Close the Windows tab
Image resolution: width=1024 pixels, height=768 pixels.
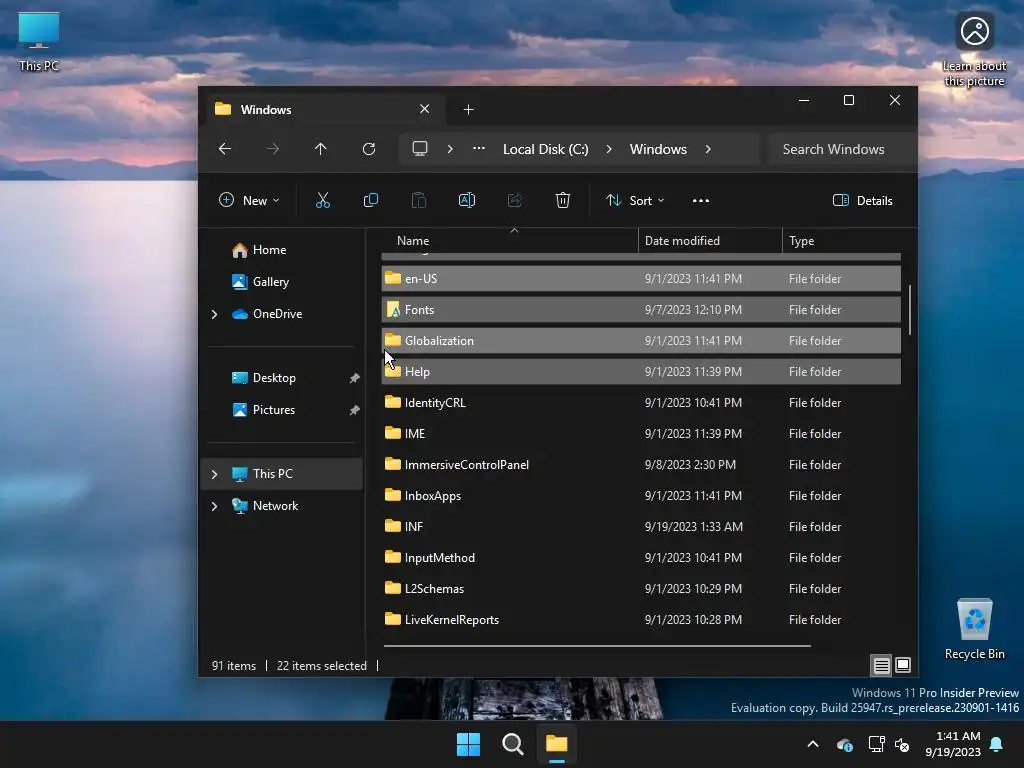[424, 109]
